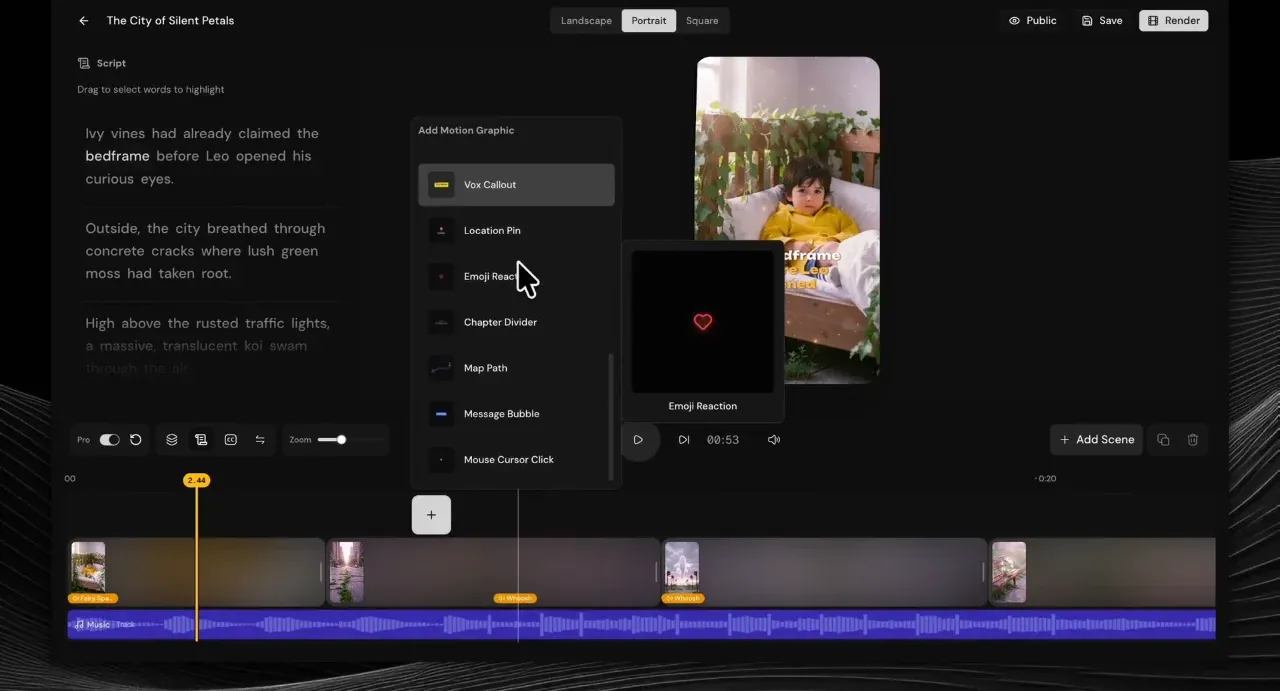This screenshot has width=1280, height=691.
Task: Click the Message Bubble graphic icon
Action: tap(441, 414)
